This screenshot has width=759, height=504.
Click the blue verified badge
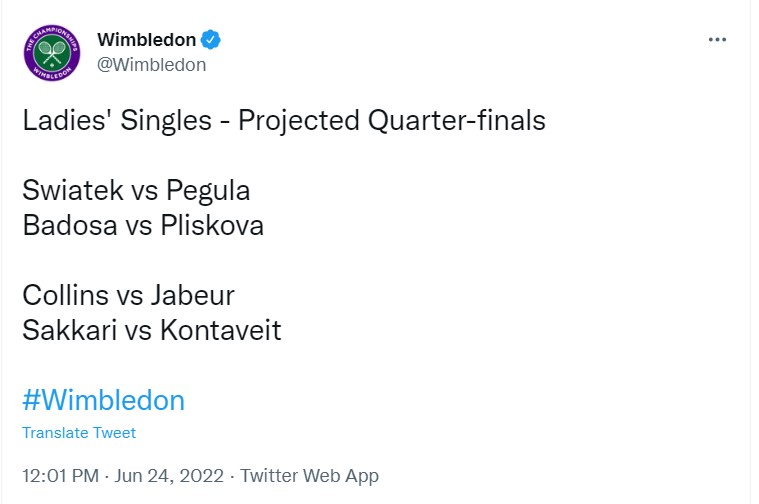(212, 40)
